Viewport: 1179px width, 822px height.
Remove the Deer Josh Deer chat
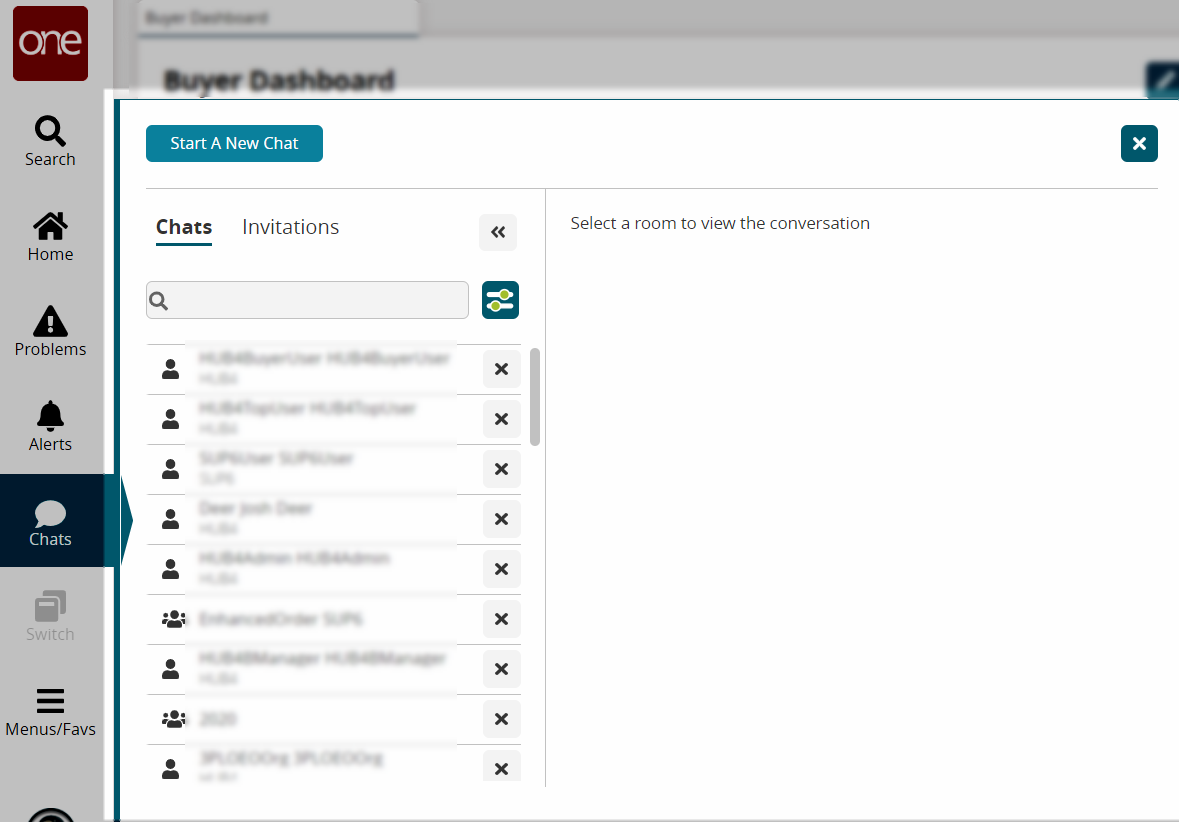point(502,519)
